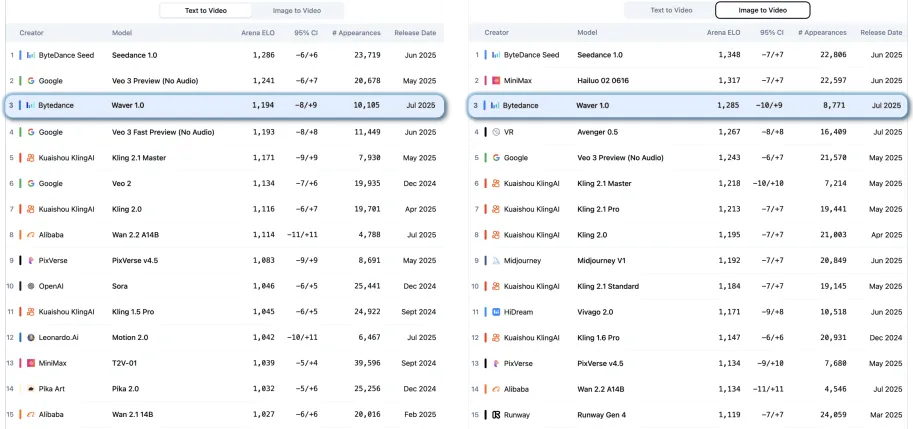Click Google logo beside Veo 3 Preview in left table
913x429 pixels.
[31, 81]
